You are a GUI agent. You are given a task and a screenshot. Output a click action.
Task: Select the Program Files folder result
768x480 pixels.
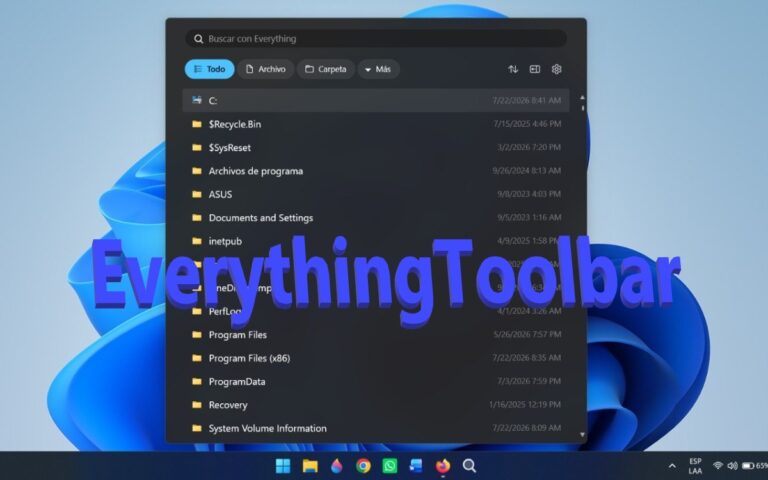point(376,335)
